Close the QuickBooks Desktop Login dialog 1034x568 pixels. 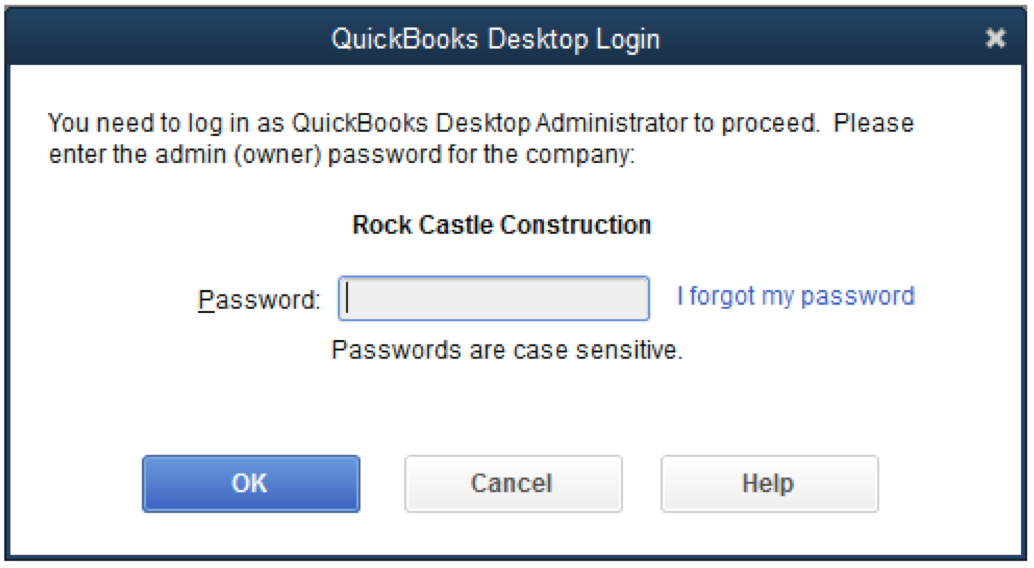pos(995,38)
